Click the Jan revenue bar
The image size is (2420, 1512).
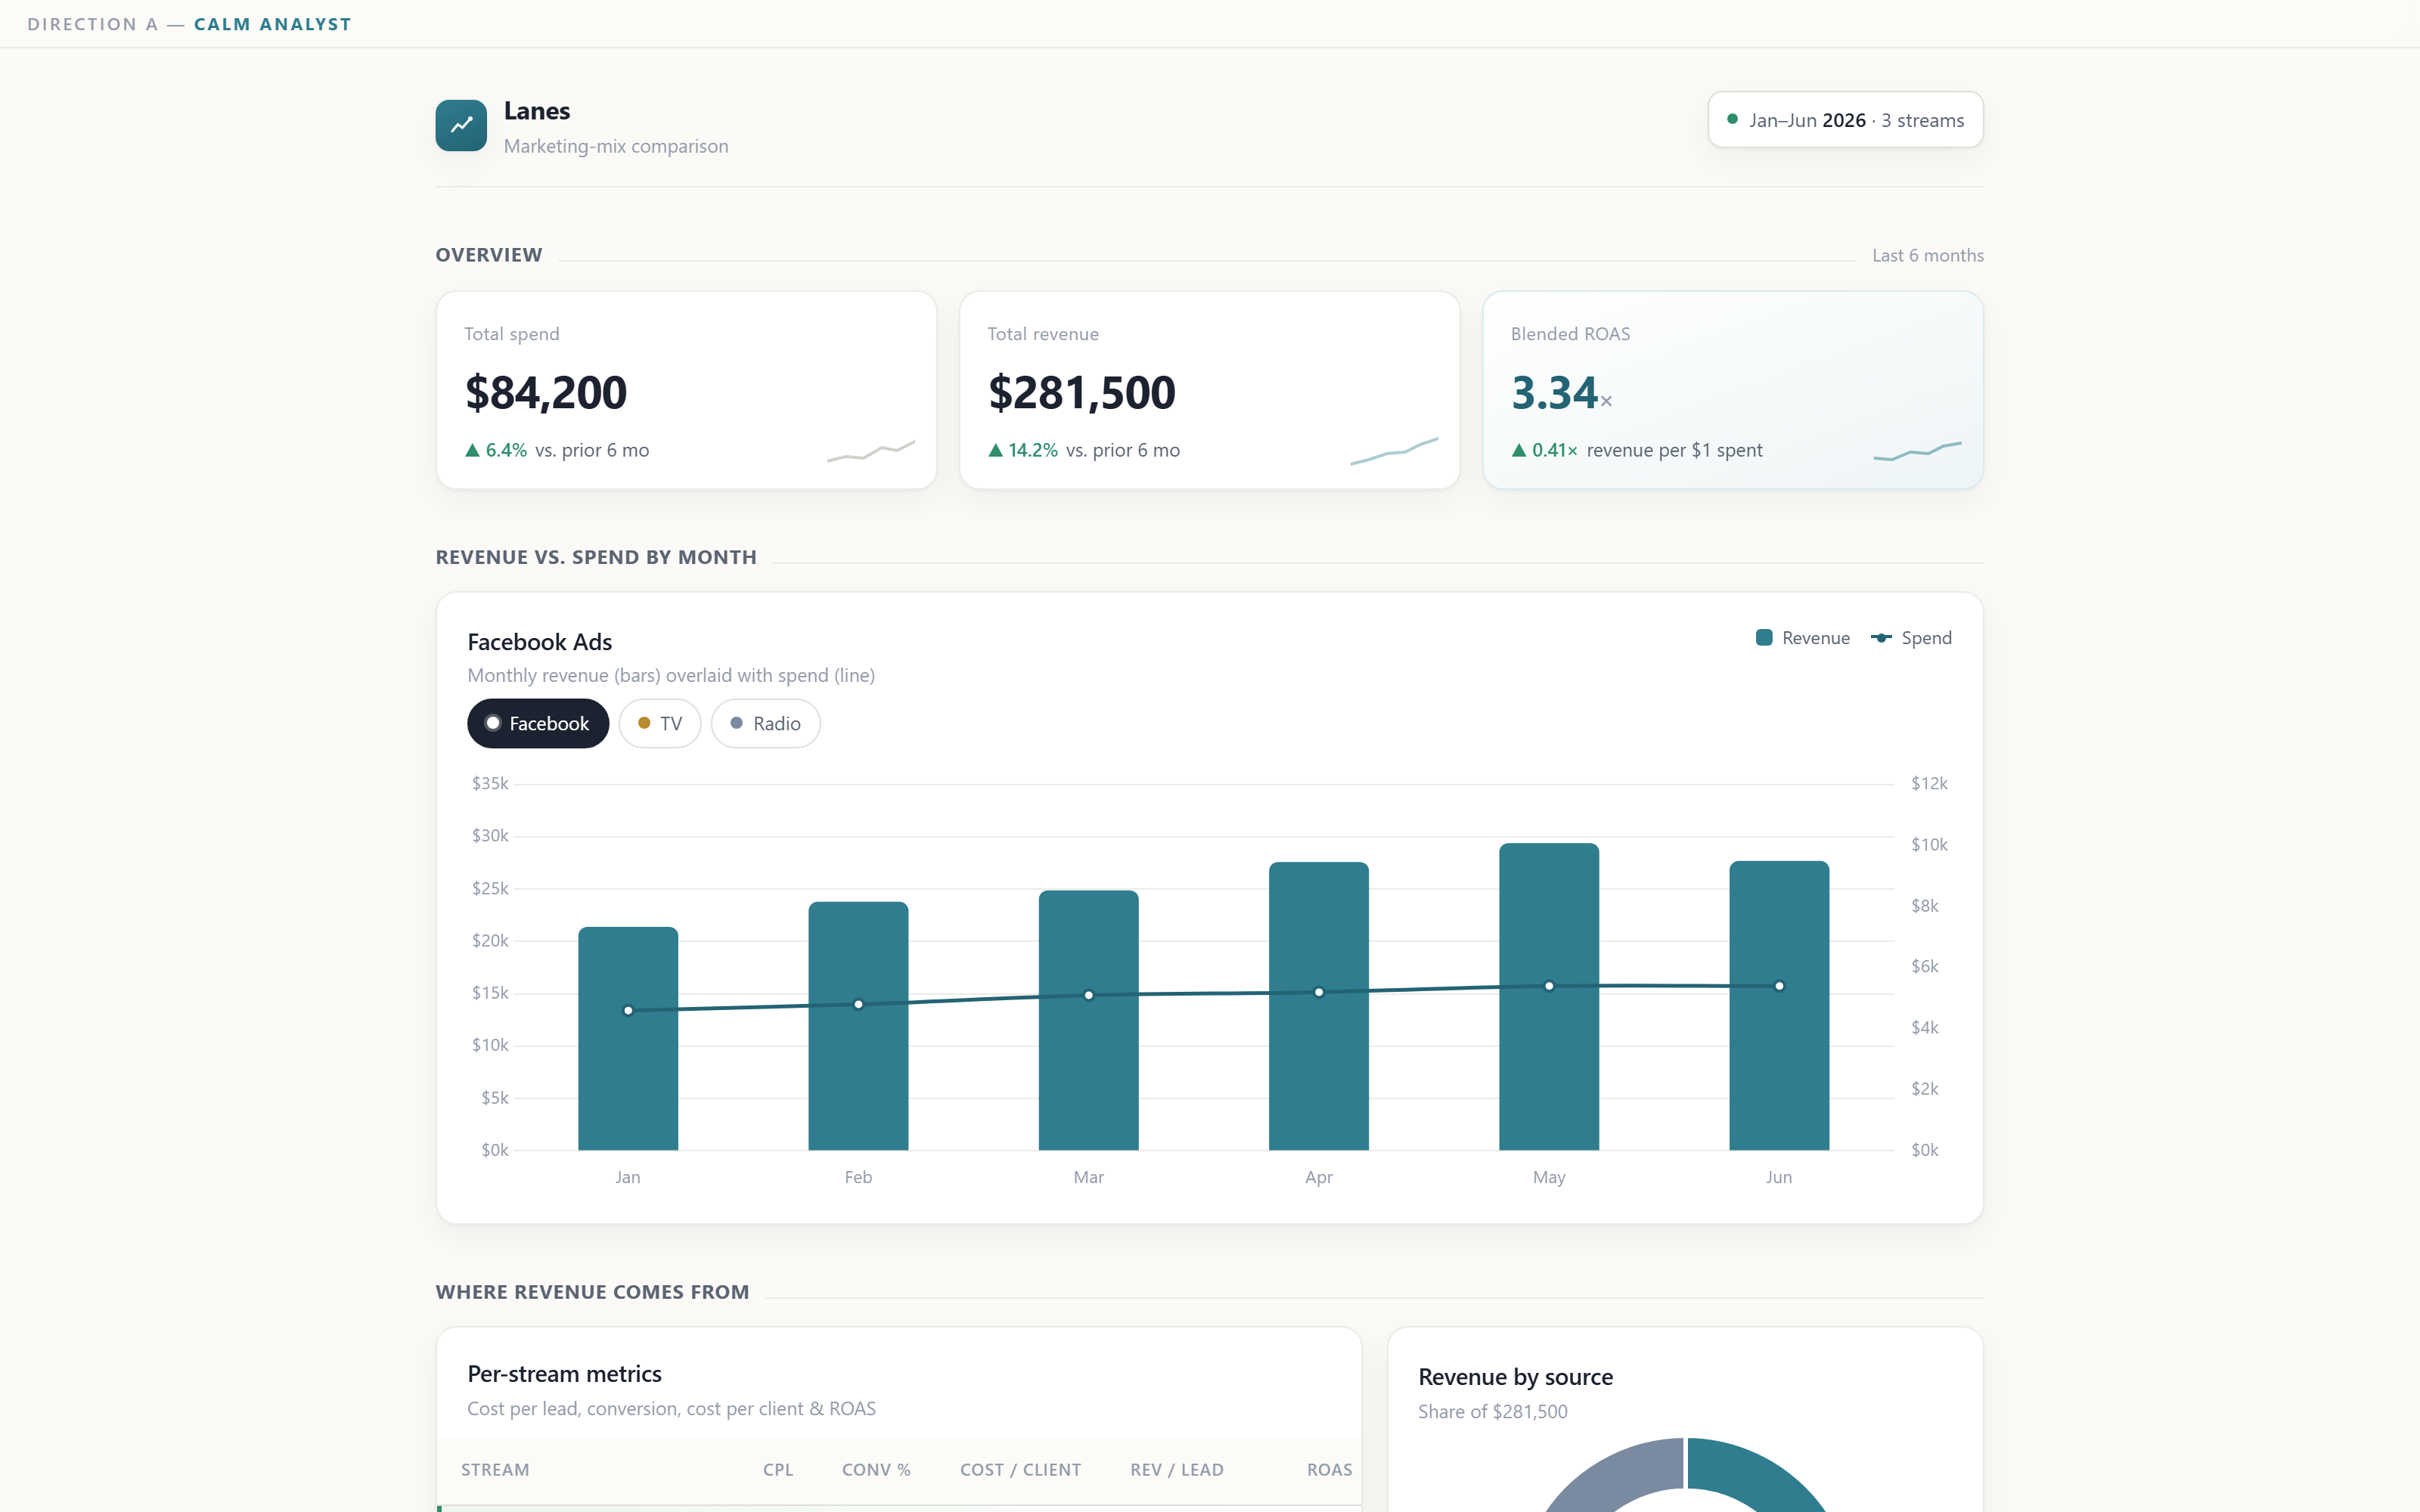coord(628,1038)
